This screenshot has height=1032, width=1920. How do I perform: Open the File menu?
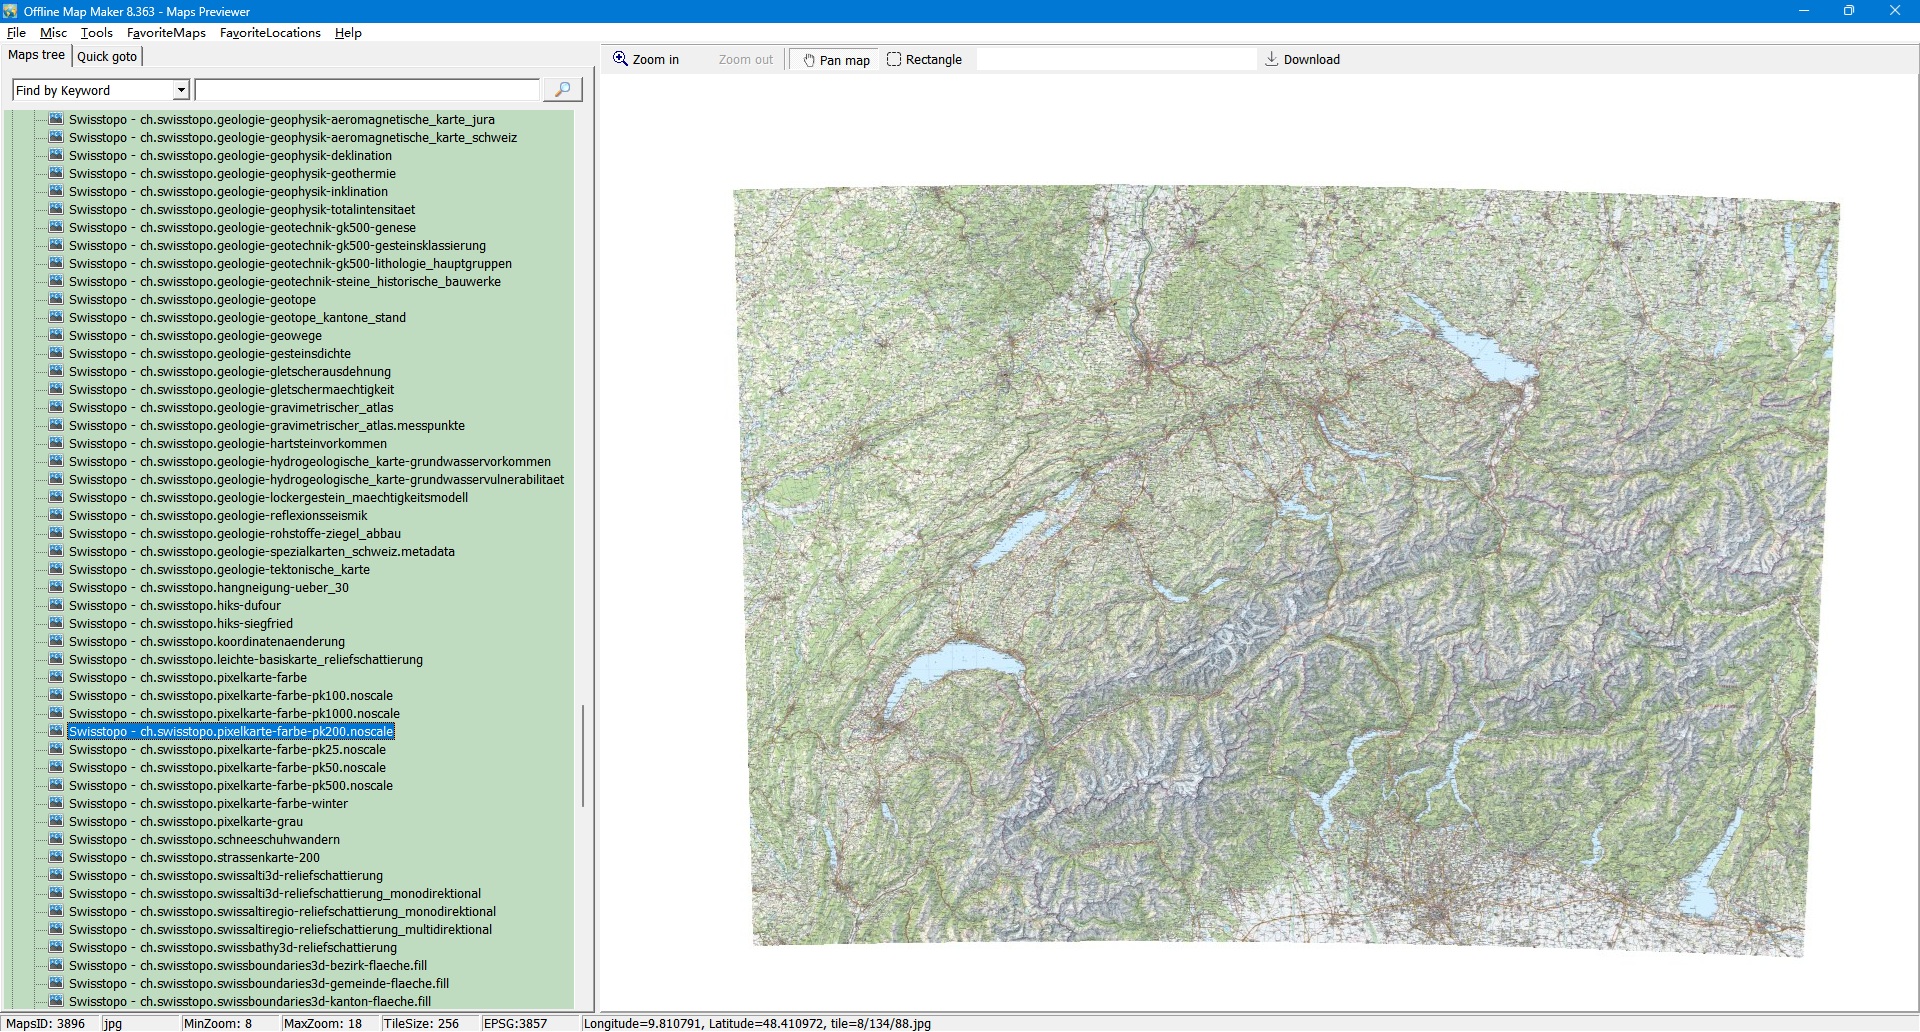16,33
